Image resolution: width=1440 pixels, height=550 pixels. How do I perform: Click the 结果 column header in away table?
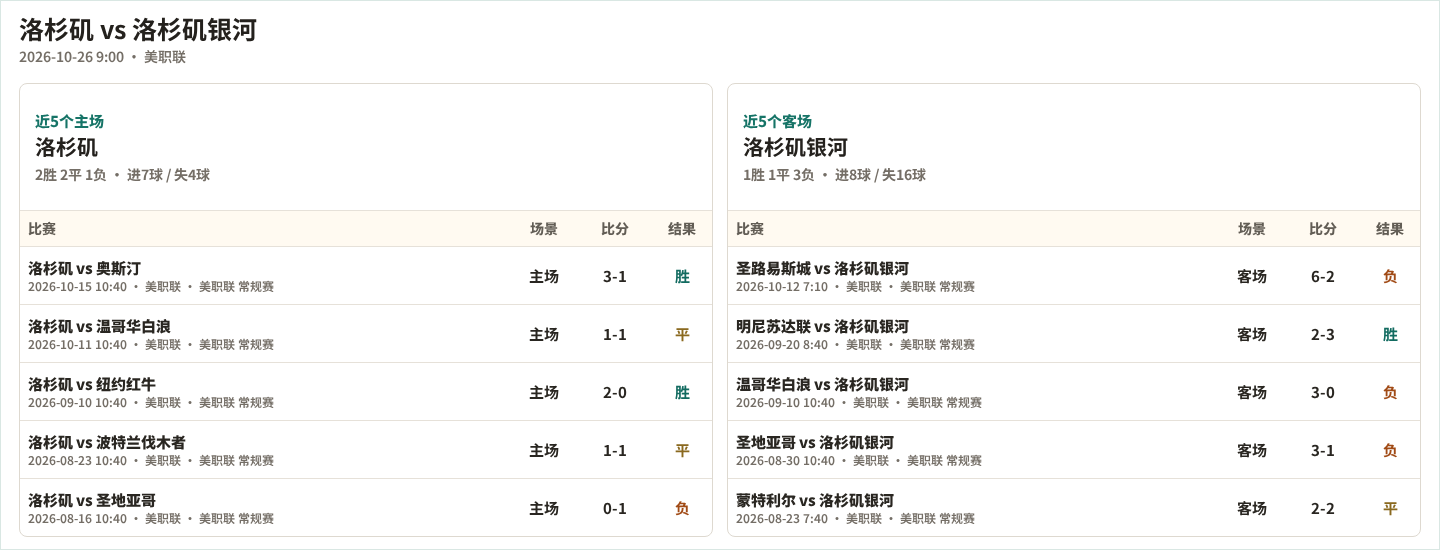1390,229
